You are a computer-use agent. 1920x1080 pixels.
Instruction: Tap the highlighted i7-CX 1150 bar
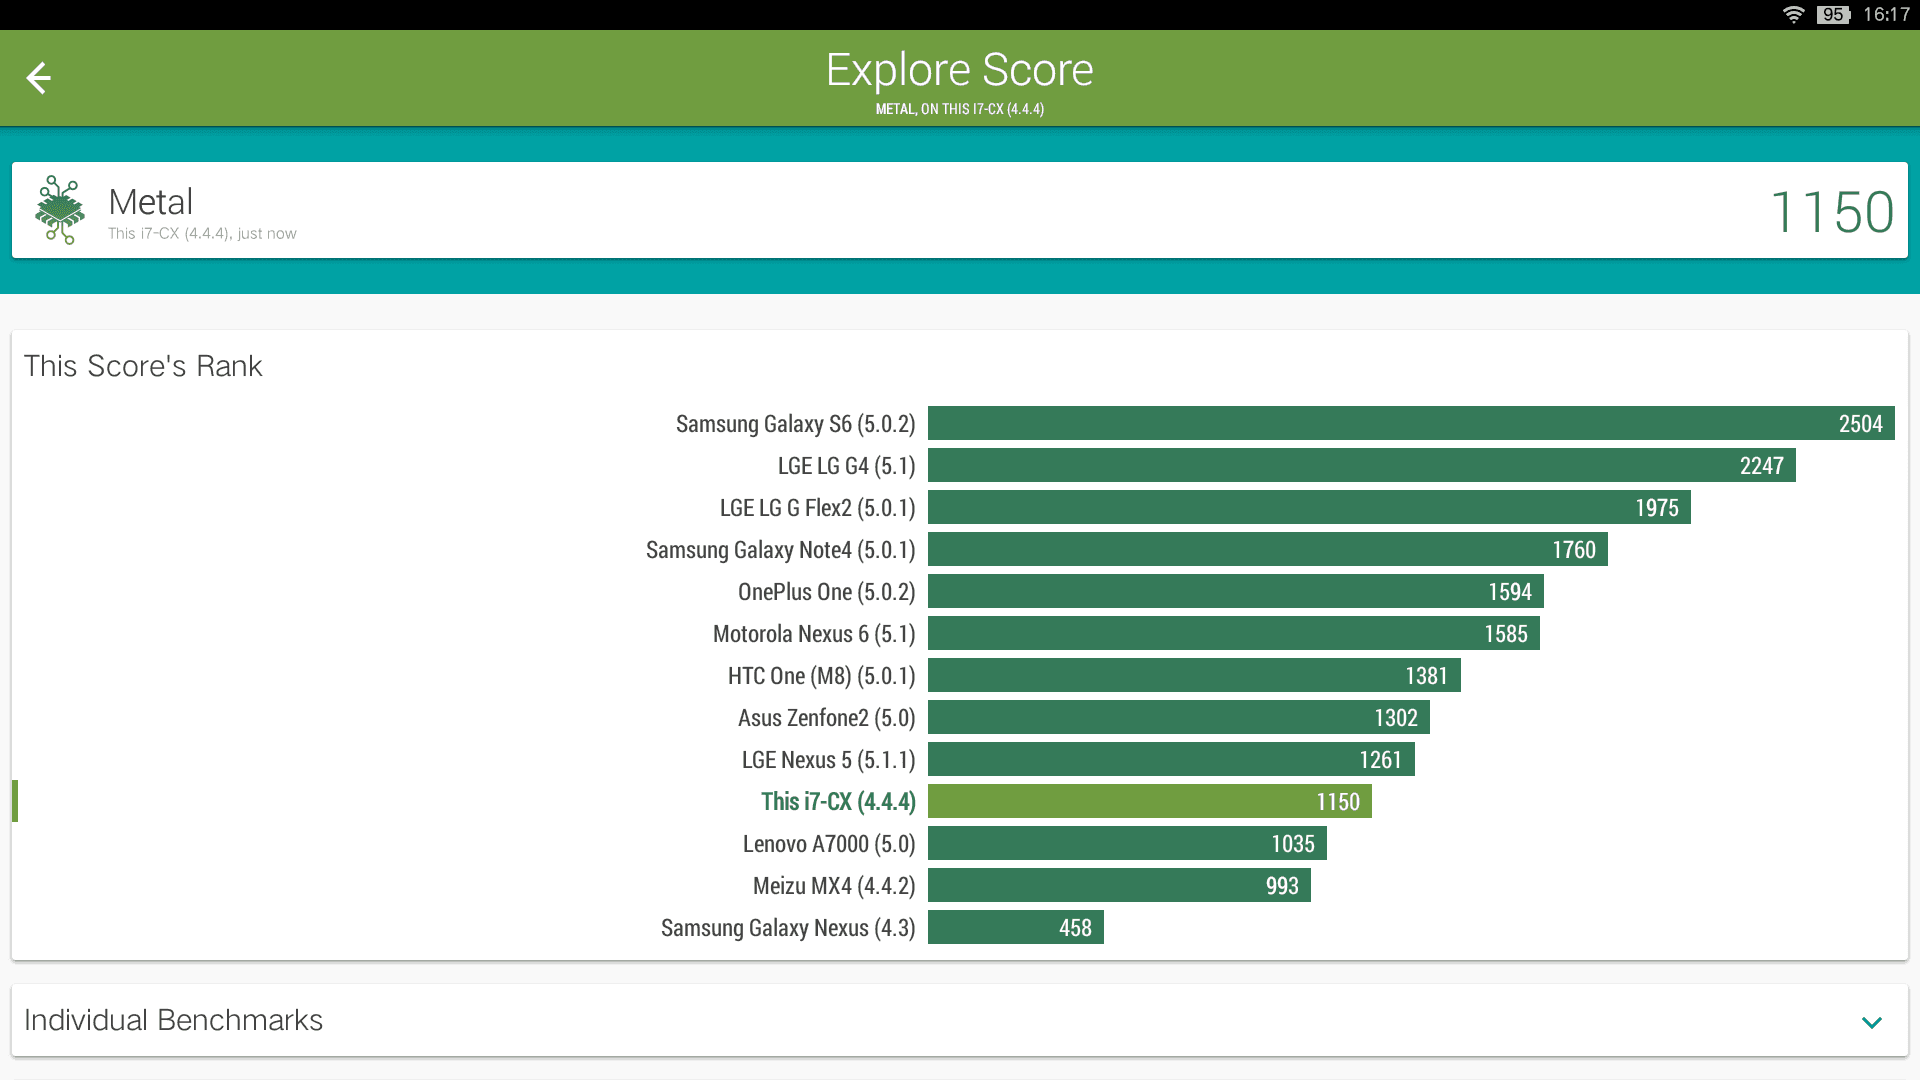pyautogui.click(x=1150, y=801)
